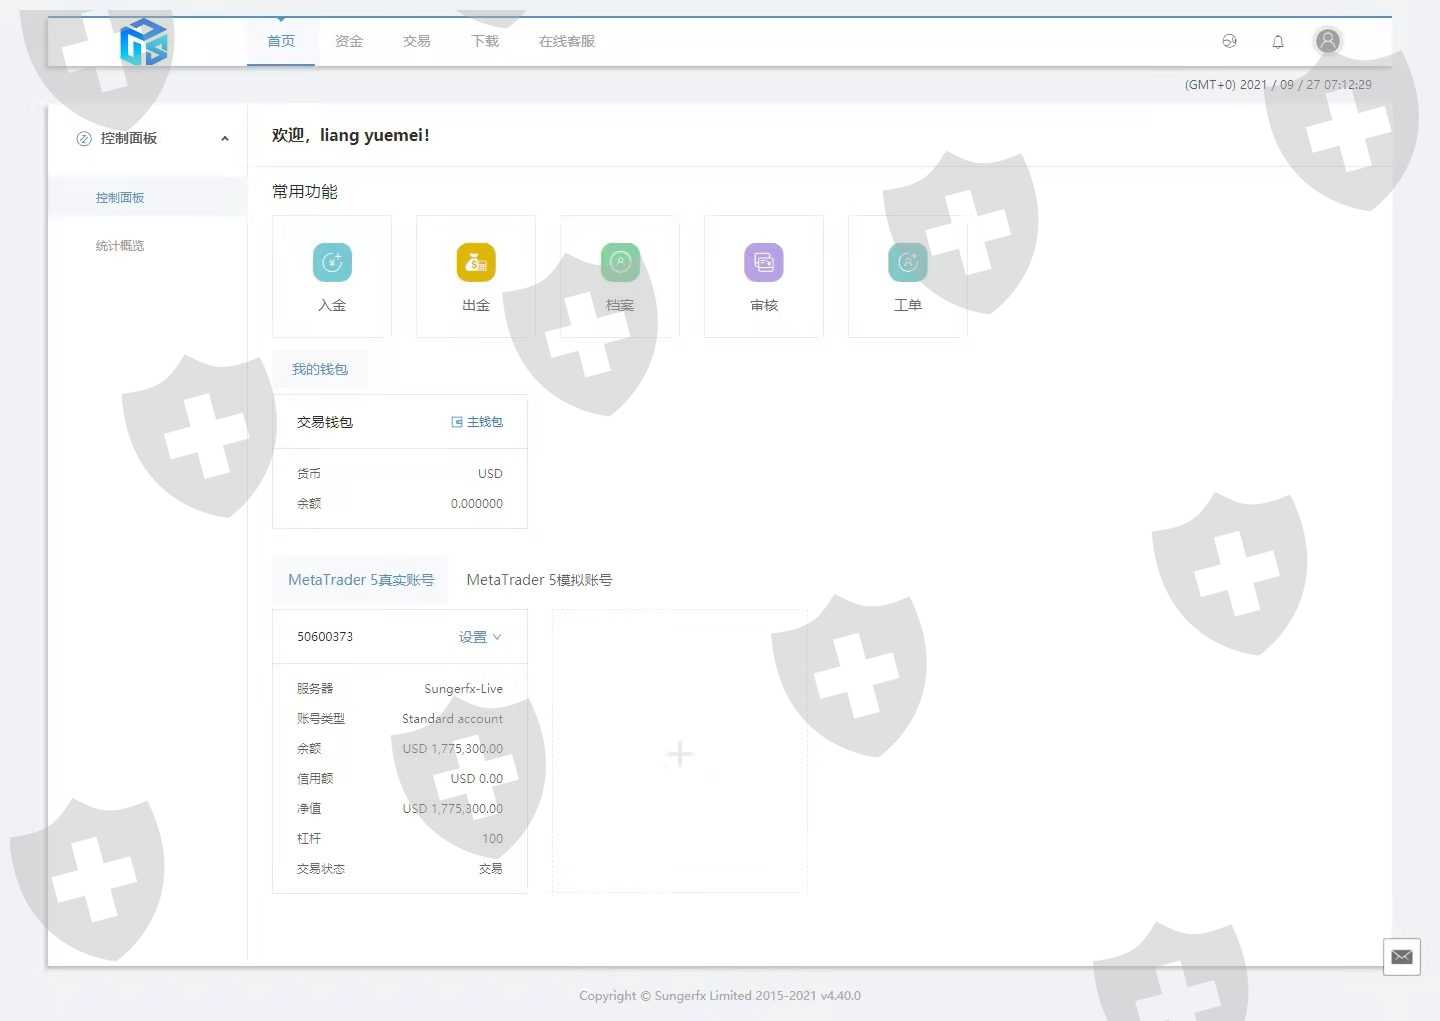The width and height of the screenshot is (1440, 1021).
Task: Click the 杠杆 row label
Action: (x=309, y=839)
